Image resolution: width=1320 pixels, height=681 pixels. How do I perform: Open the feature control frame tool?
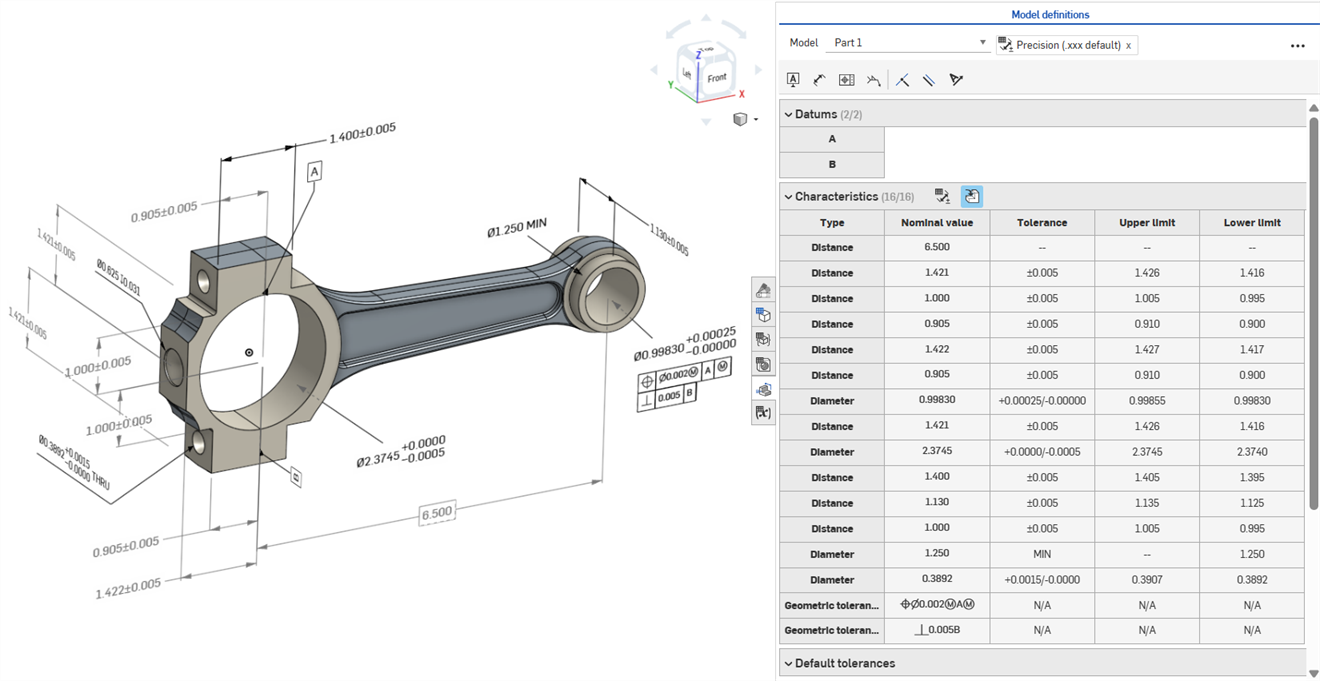[x=846, y=79]
